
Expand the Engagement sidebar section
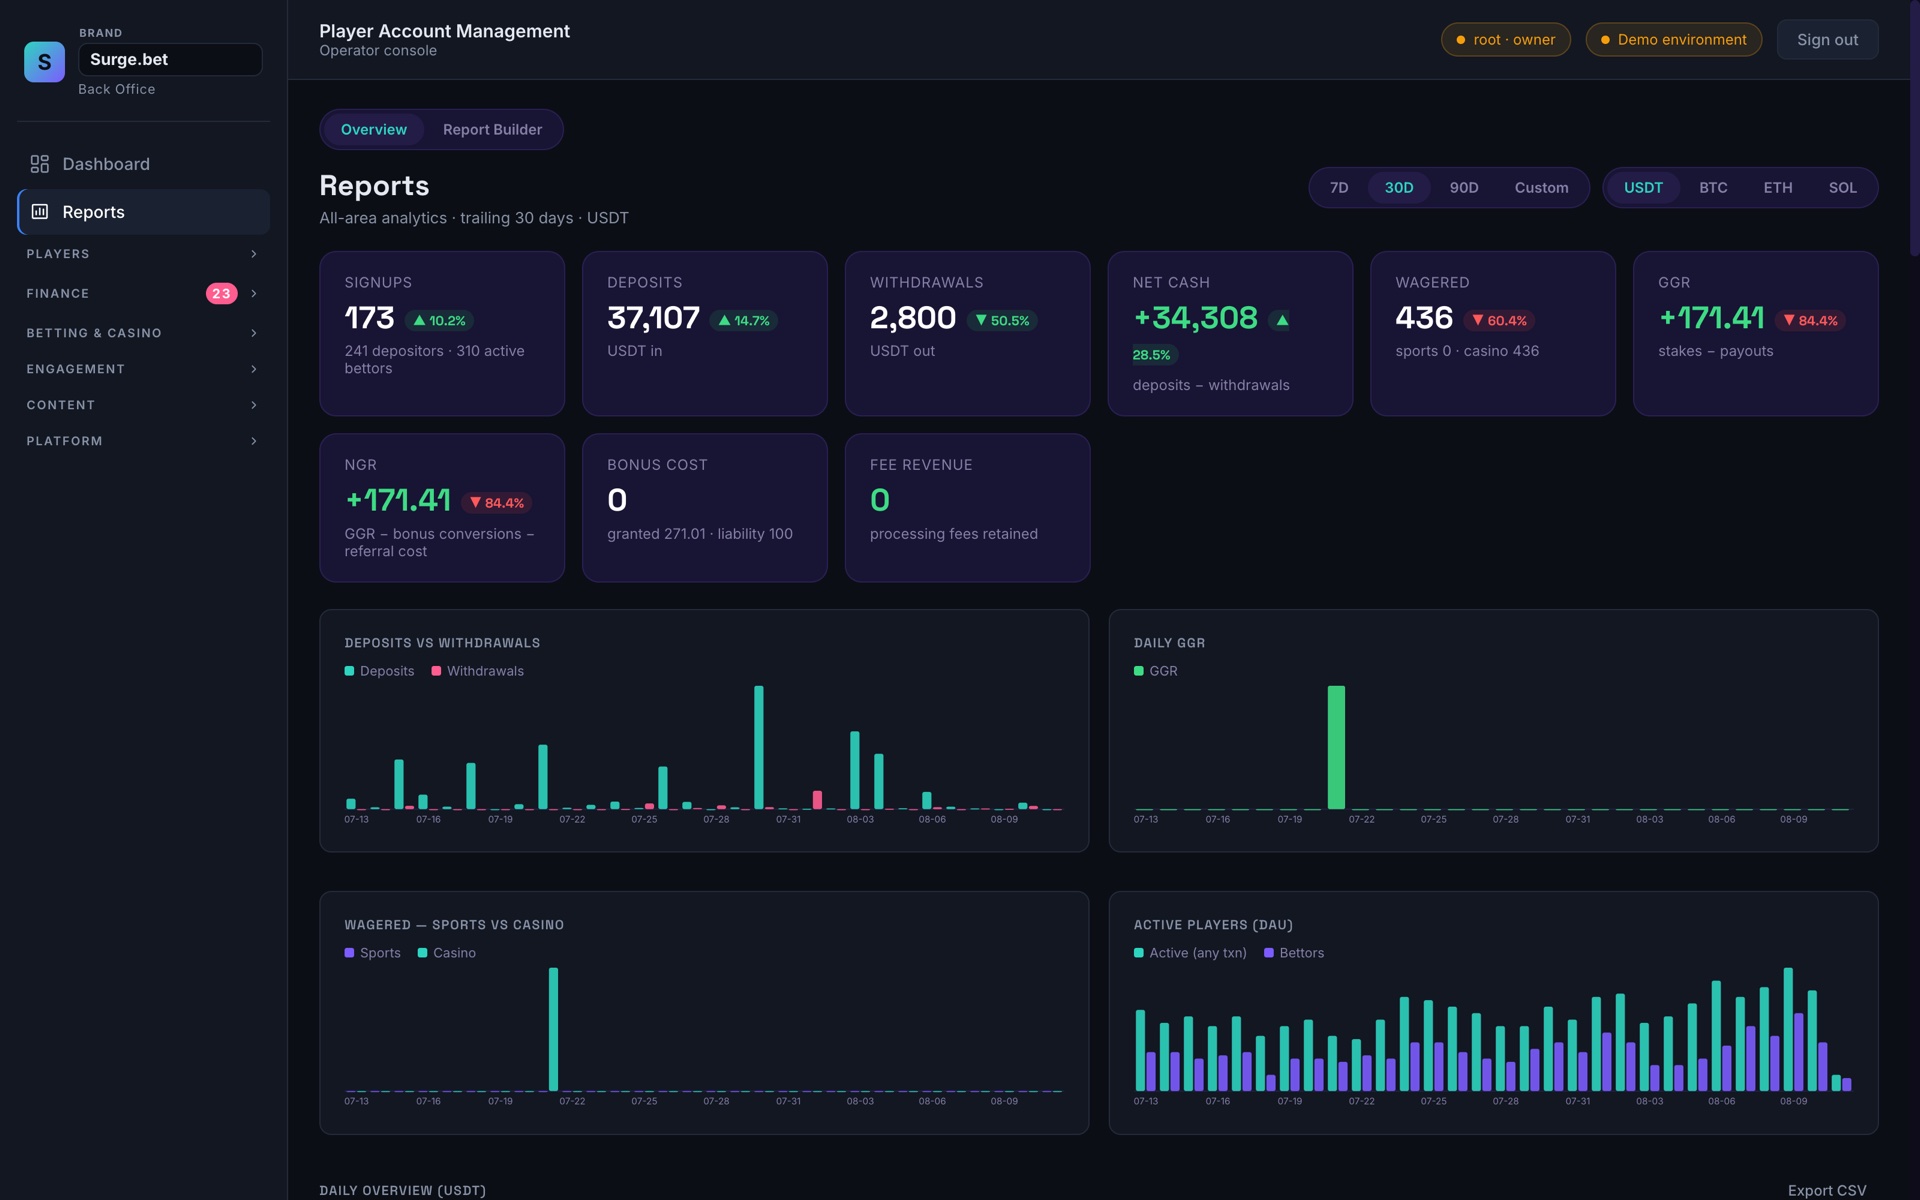click(143, 369)
